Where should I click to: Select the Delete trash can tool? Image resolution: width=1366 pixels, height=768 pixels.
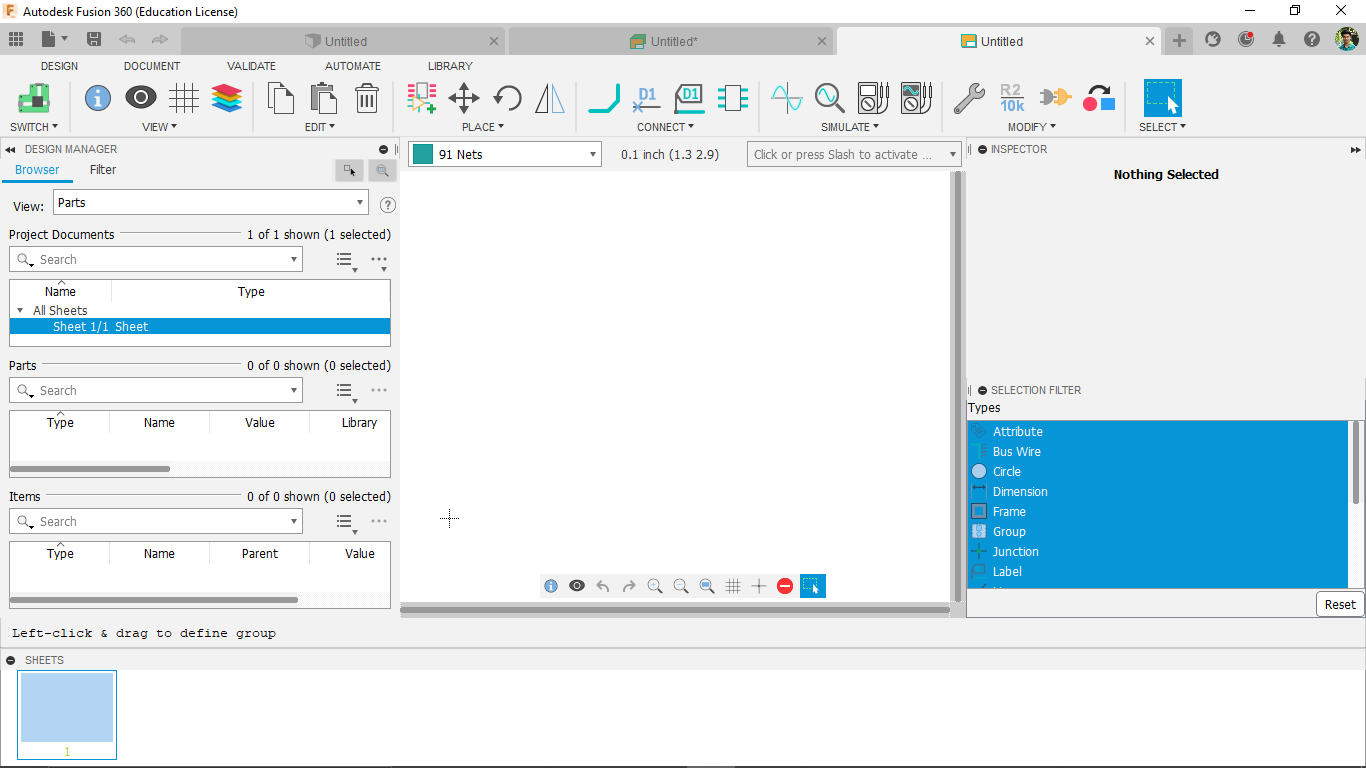[367, 98]
